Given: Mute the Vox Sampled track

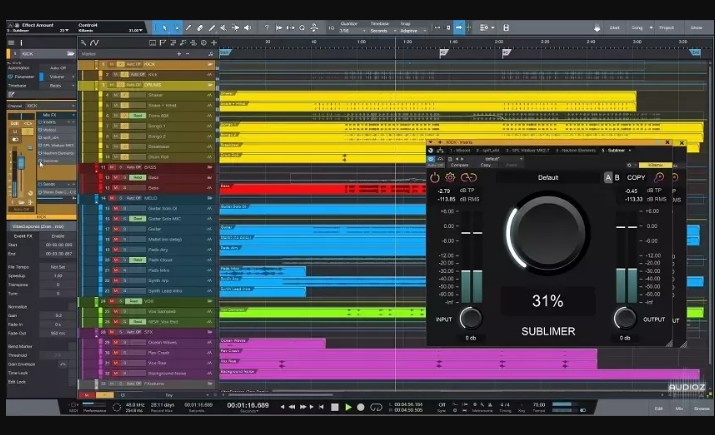Looking at the screenshot, I should coord(116,311).
